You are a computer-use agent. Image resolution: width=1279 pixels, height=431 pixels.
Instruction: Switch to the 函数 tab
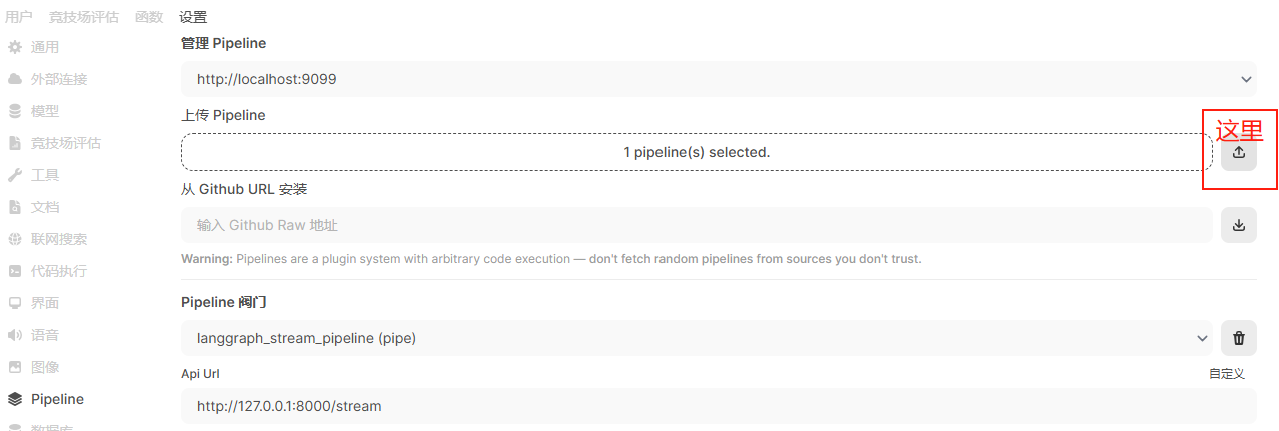coord(149,17)
